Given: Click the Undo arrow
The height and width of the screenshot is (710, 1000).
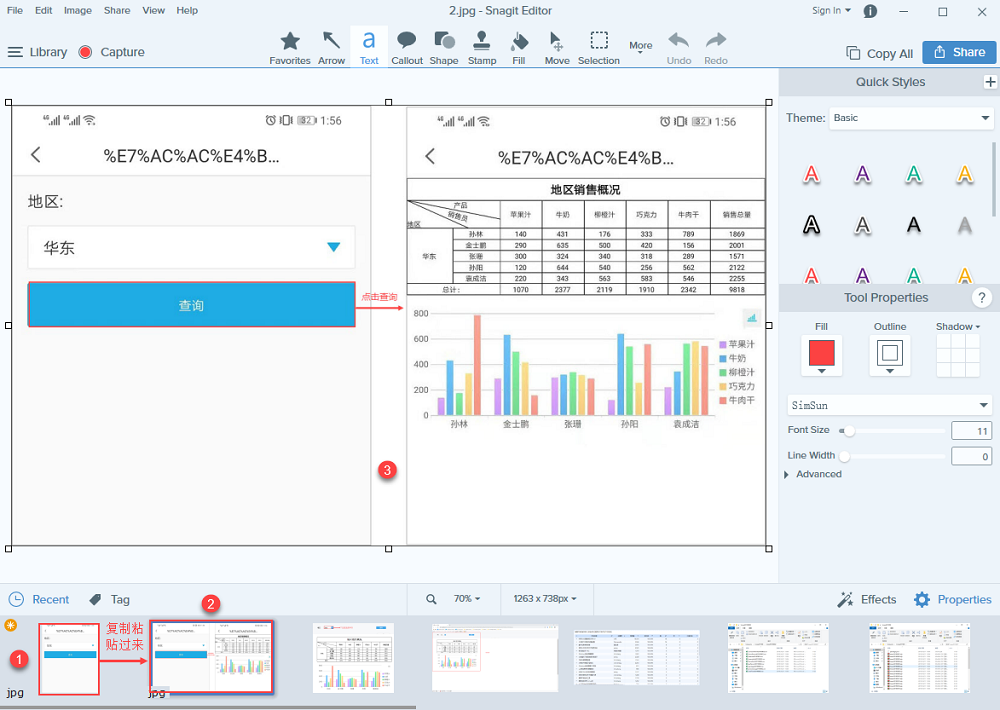Looking at the screenshot, I should click(x=679, y=48).
